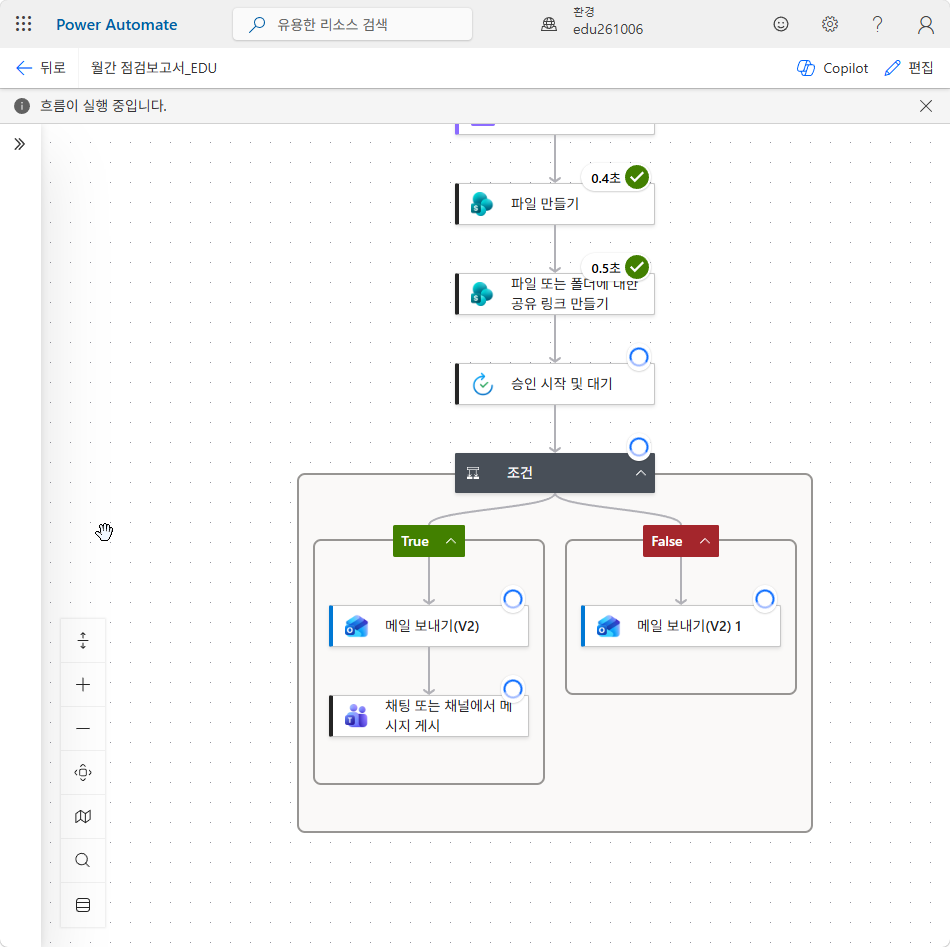Click the environment globe icon
This screenshot has height=947, width=950.
pos(549,24)
